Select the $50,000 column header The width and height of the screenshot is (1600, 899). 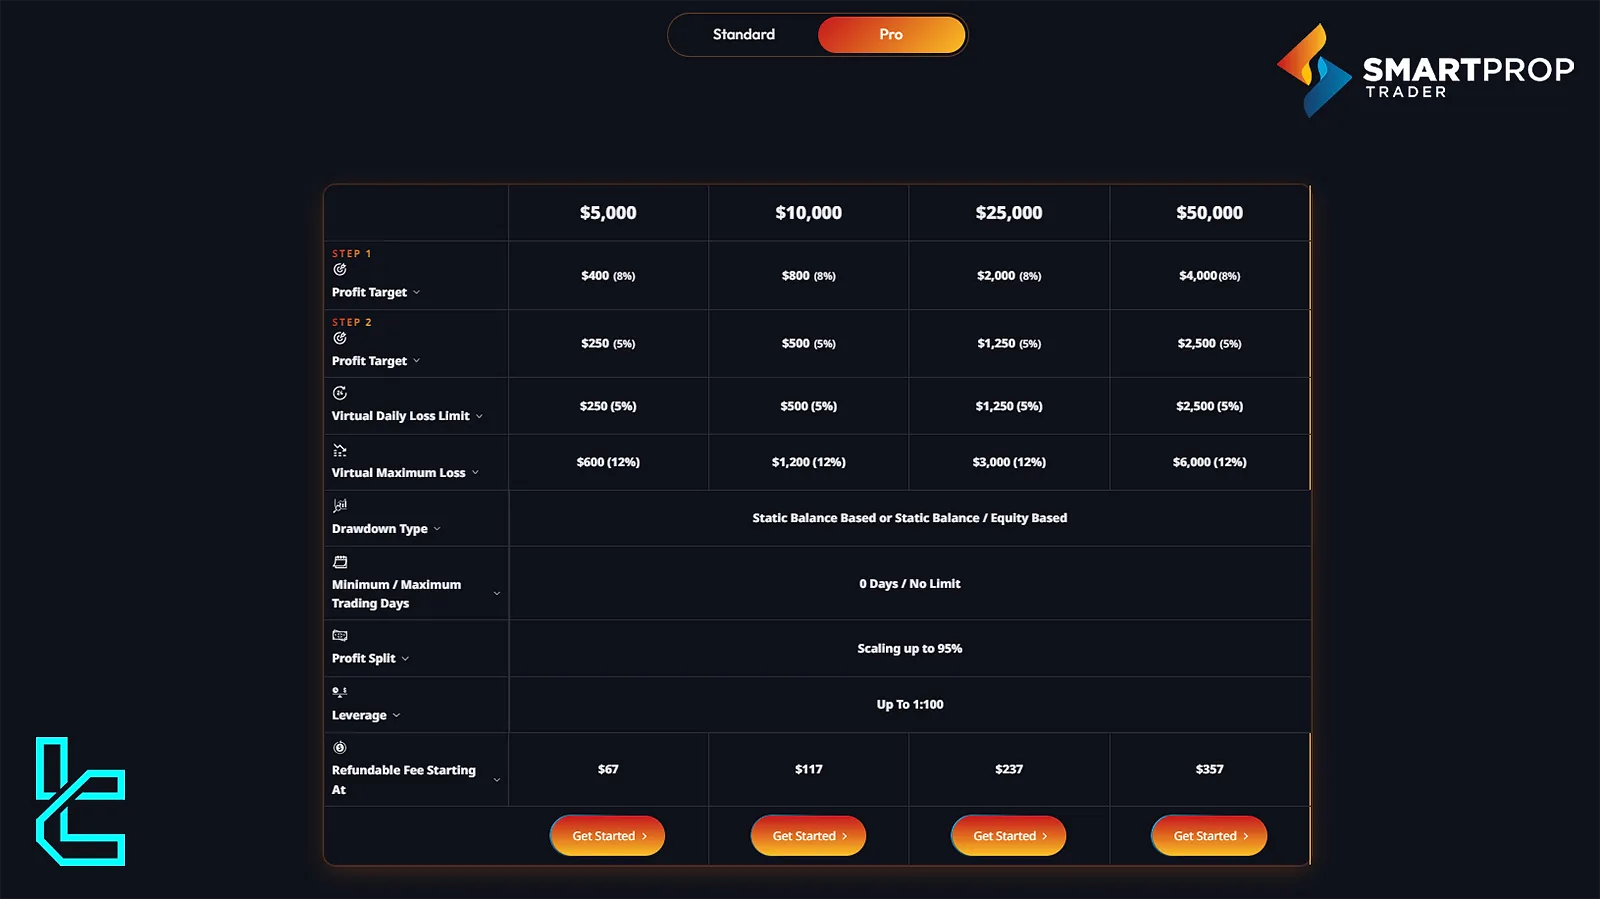click(1210, 213)
